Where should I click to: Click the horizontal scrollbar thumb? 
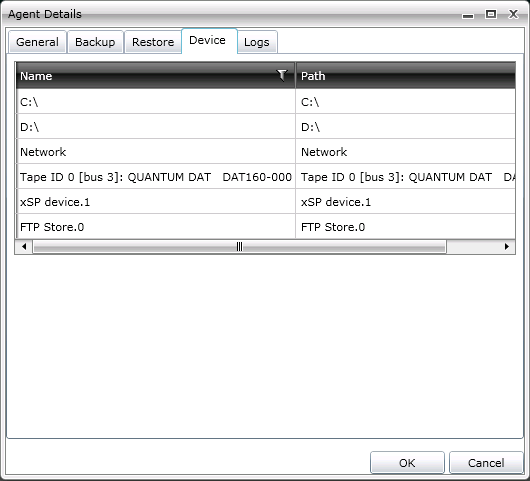(x=239, y=247)
